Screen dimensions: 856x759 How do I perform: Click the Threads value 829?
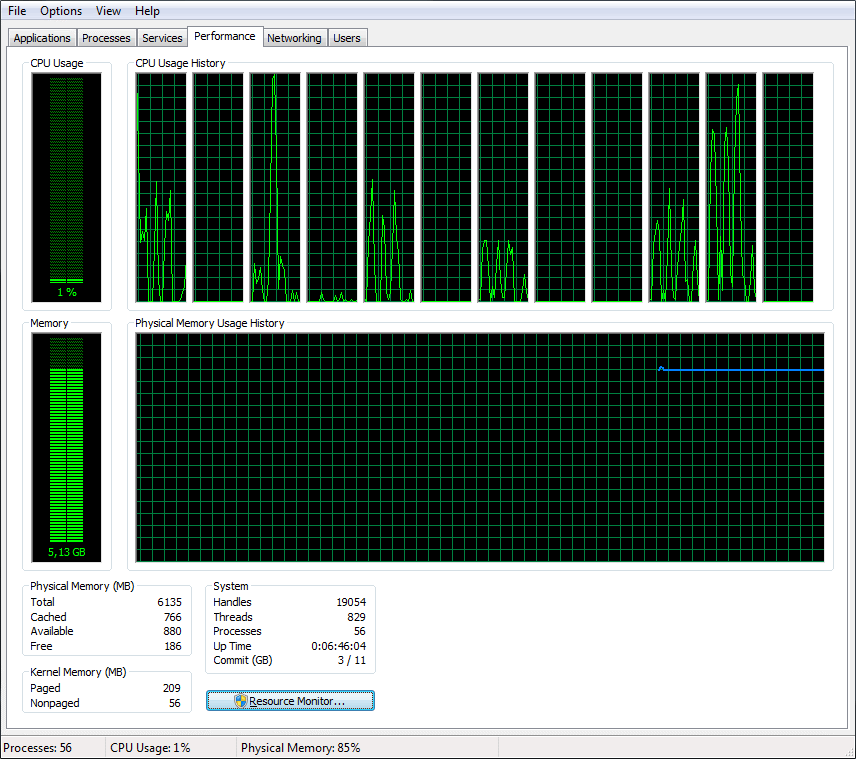pos(356,617)
